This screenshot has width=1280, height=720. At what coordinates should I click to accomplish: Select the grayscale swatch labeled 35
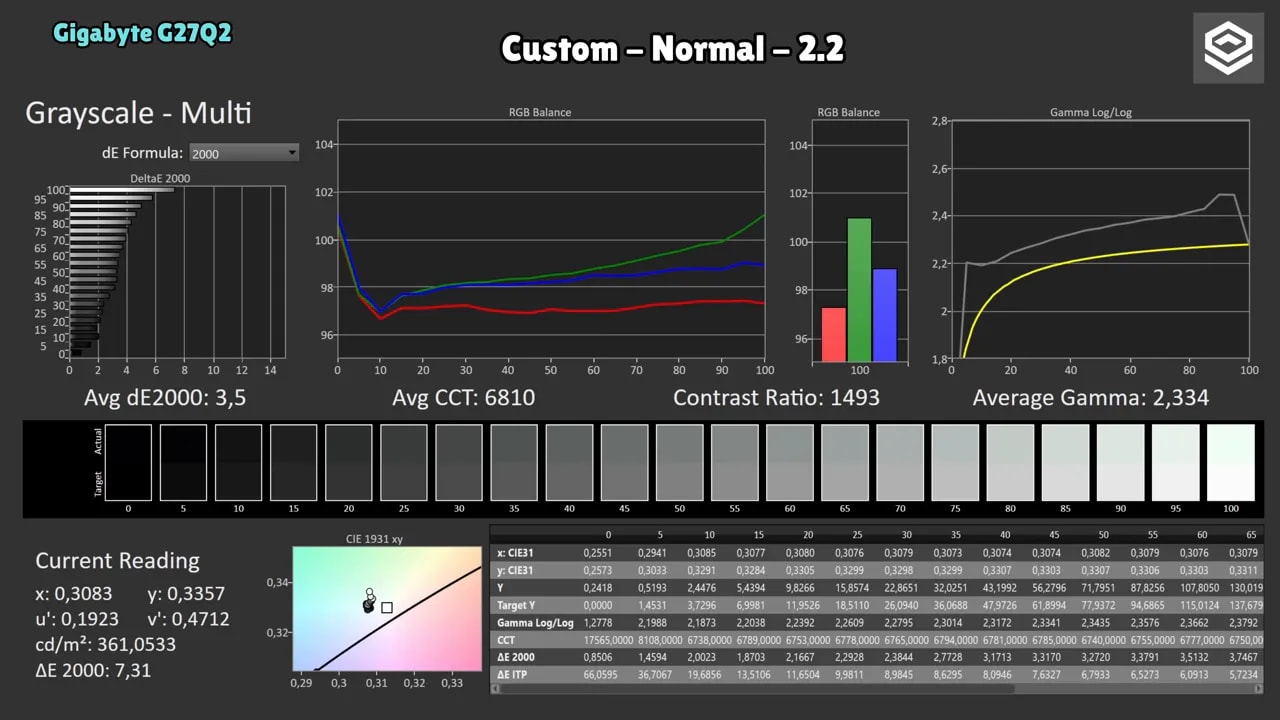pos(514,462)
